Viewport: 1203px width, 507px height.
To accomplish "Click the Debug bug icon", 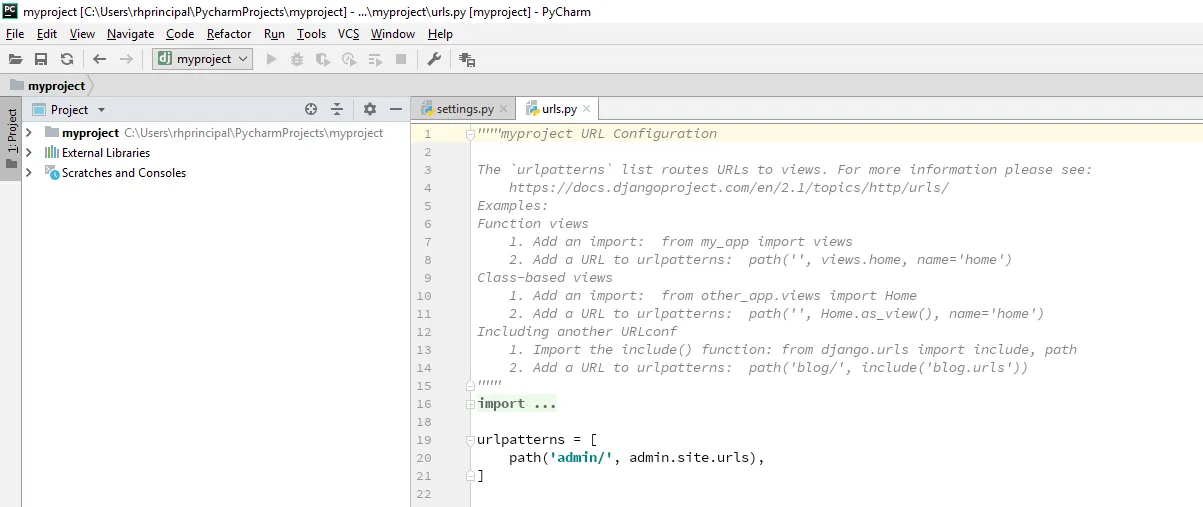I will click(297, 59).
